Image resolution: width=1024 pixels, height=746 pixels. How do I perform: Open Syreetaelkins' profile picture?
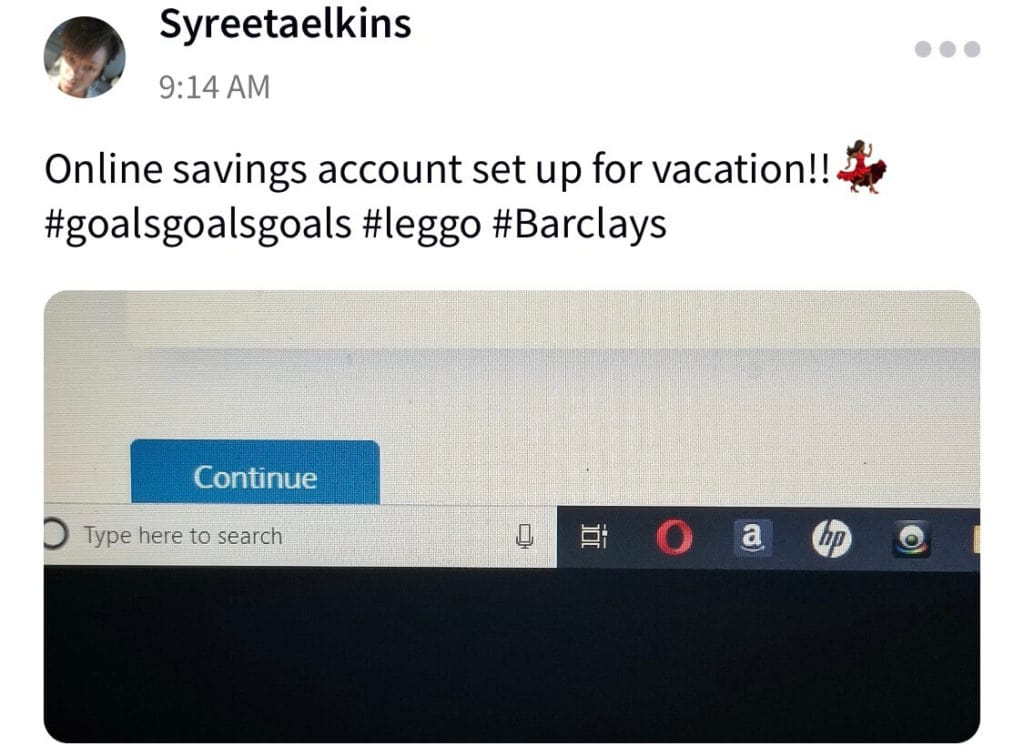pos(84,57)
